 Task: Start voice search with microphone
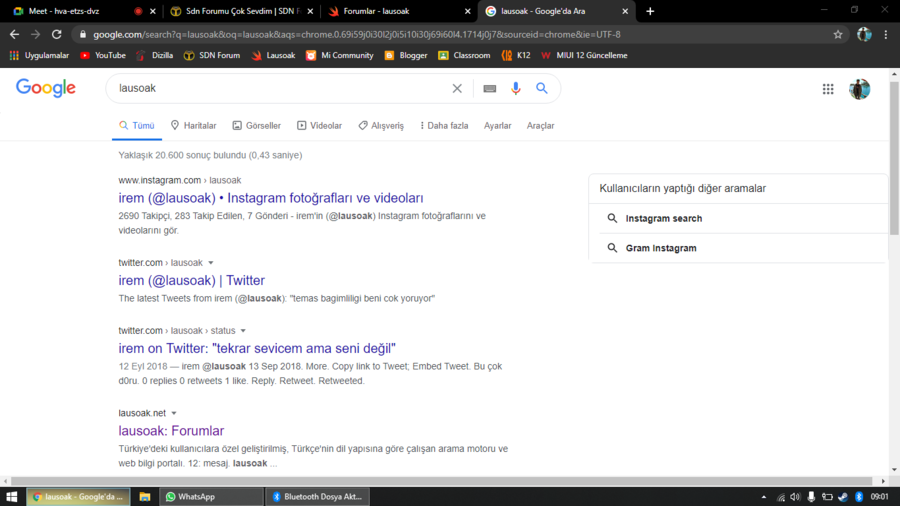pyautogui.click(x=515, y=88)
